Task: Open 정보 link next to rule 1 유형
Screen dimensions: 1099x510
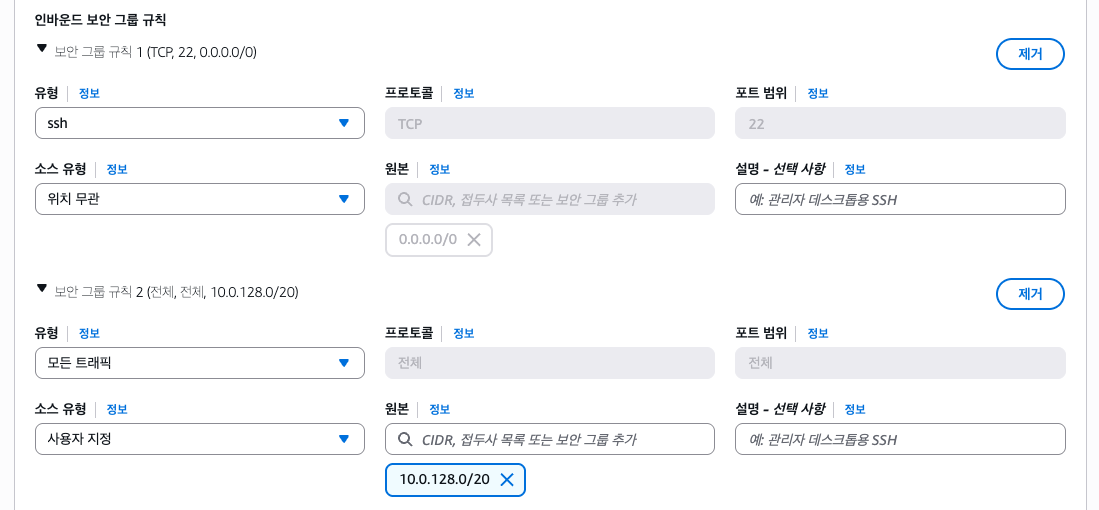Action: tap(89, 93)
